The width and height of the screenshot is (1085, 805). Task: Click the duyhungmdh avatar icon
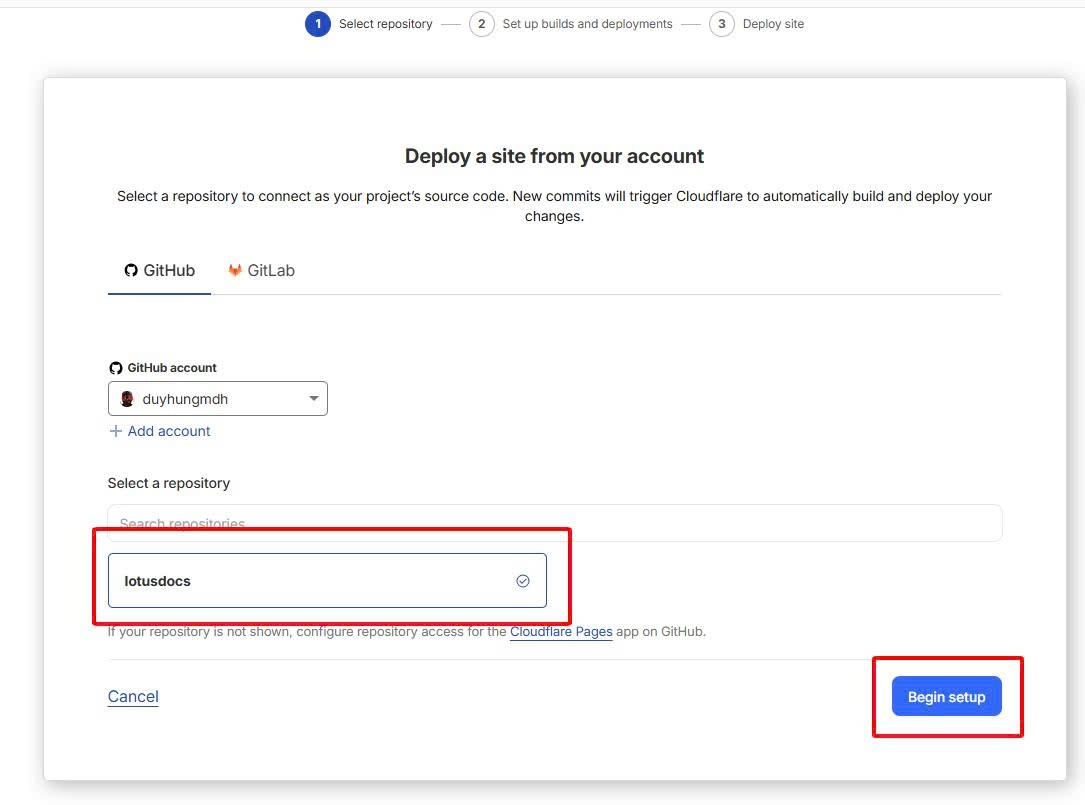tap(127, 399)
